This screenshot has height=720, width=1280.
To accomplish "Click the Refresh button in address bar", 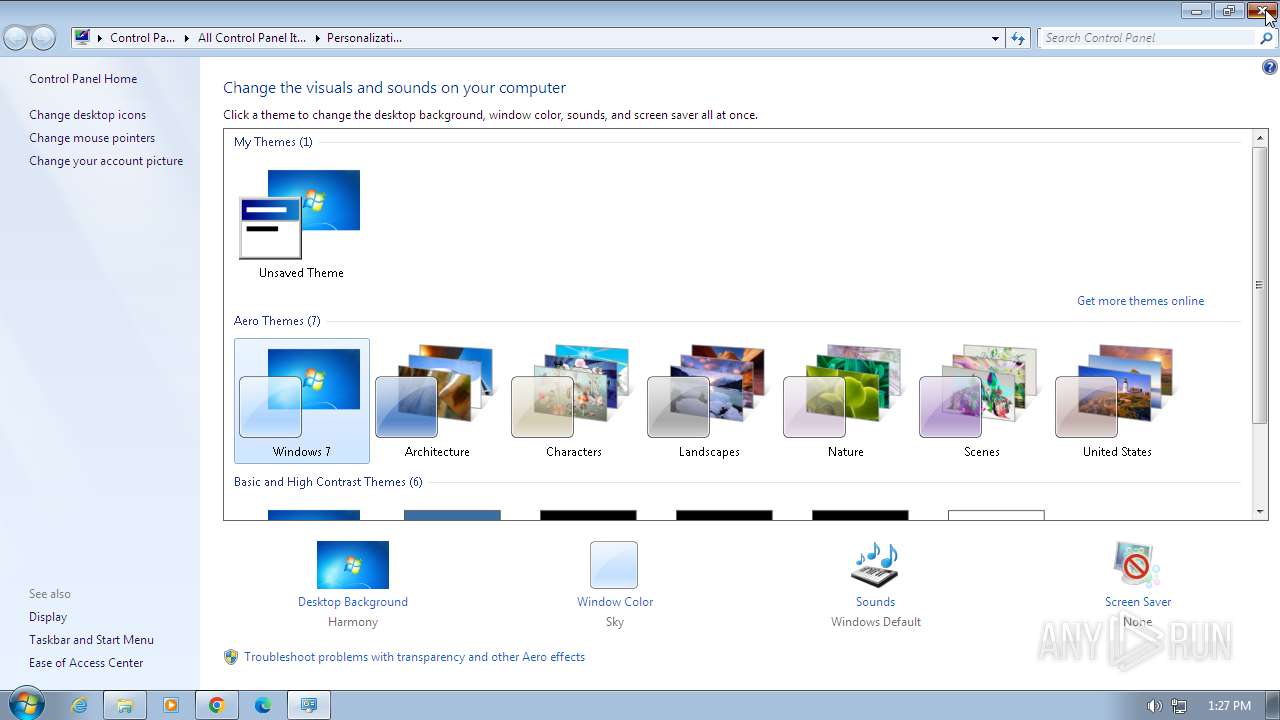I will (1018, 38).
